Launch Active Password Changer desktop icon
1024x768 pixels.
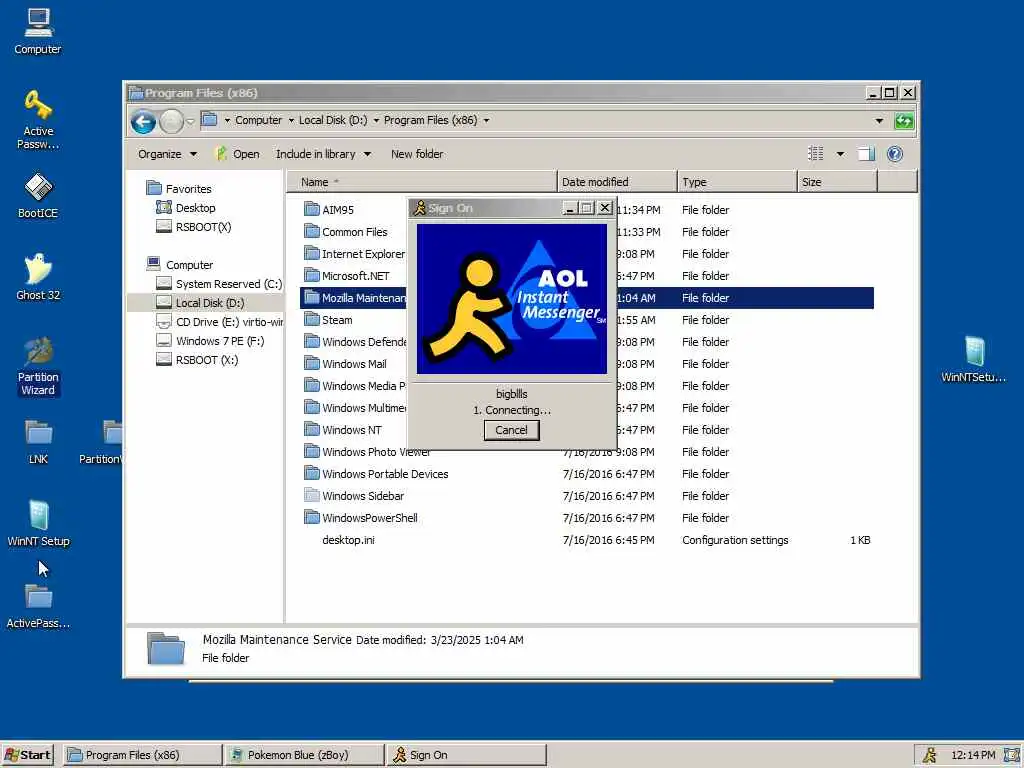(x=38, y=120)
